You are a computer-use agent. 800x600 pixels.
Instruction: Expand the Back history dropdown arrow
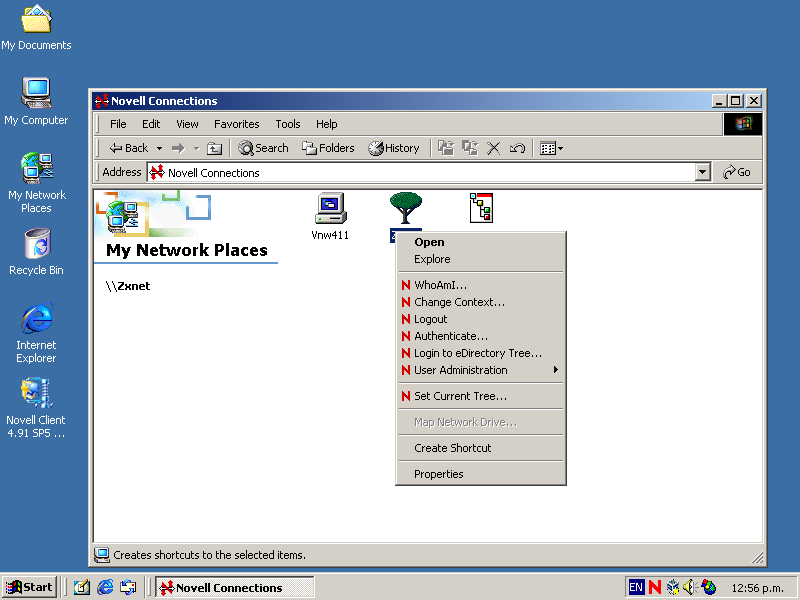tap(159, 148)
